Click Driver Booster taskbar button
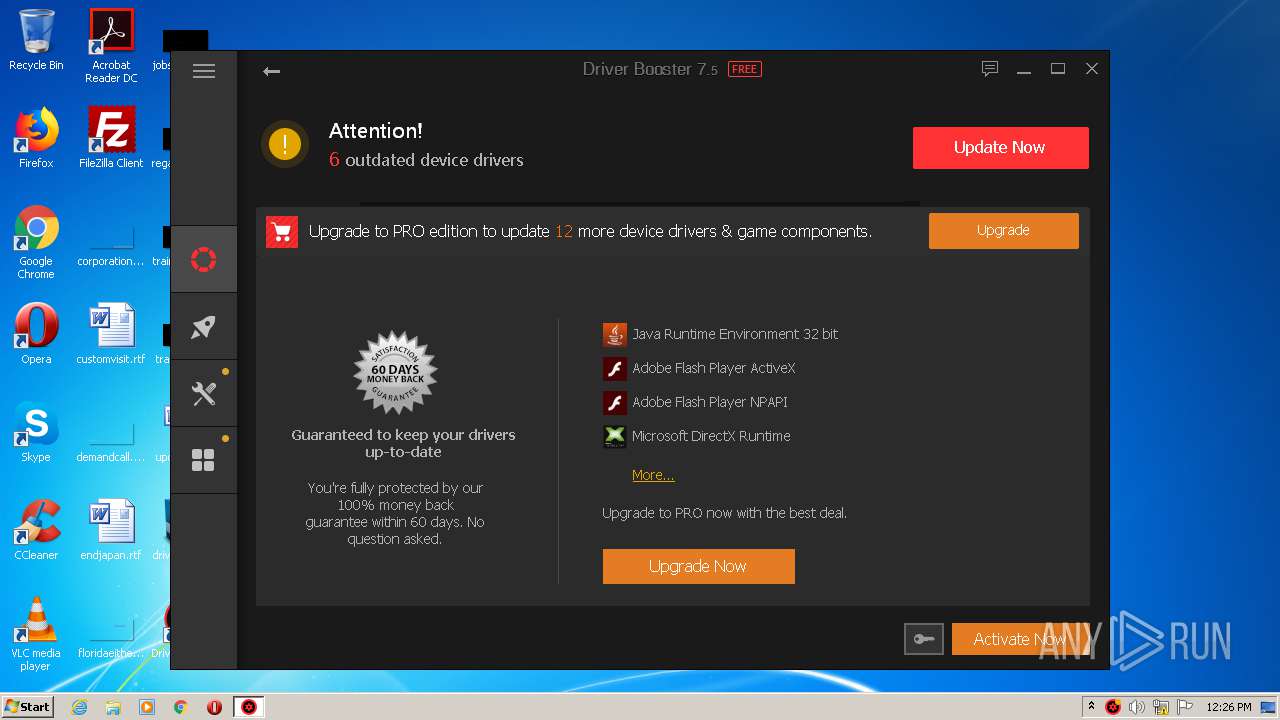1280x720 pixels. coord(249,707)
